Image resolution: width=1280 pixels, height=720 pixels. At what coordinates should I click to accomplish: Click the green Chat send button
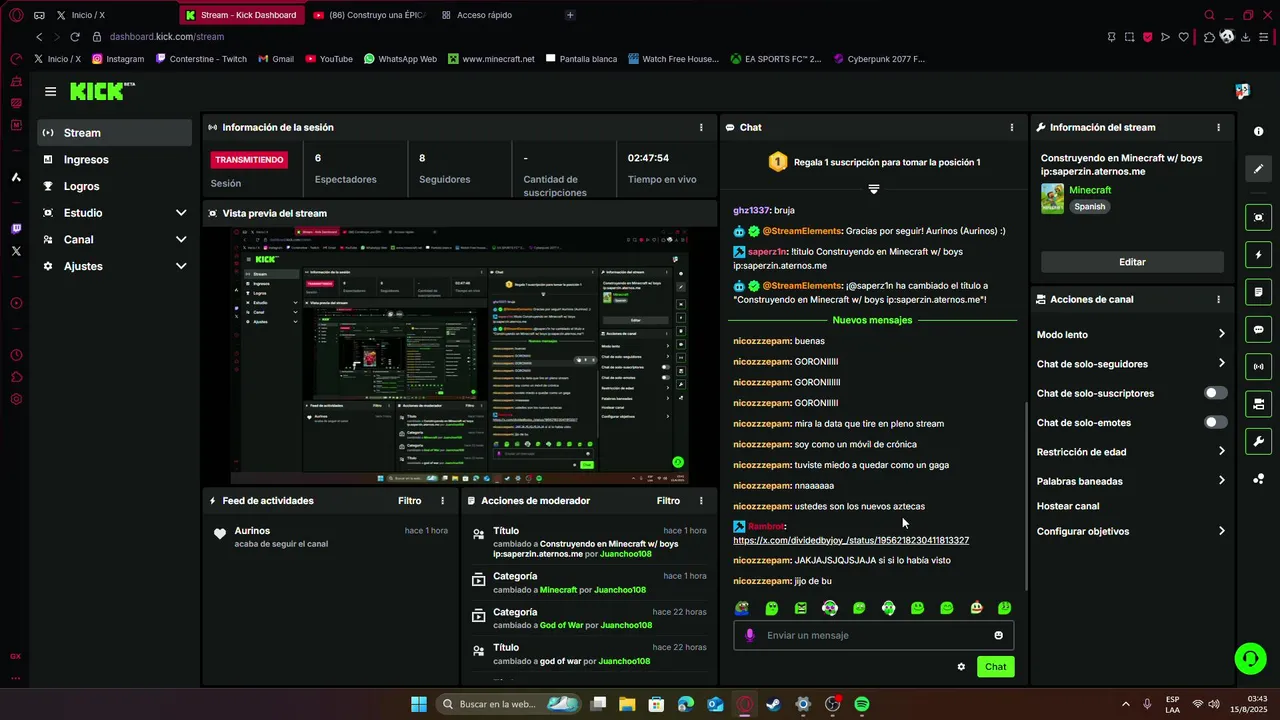(x=995, y=667)
